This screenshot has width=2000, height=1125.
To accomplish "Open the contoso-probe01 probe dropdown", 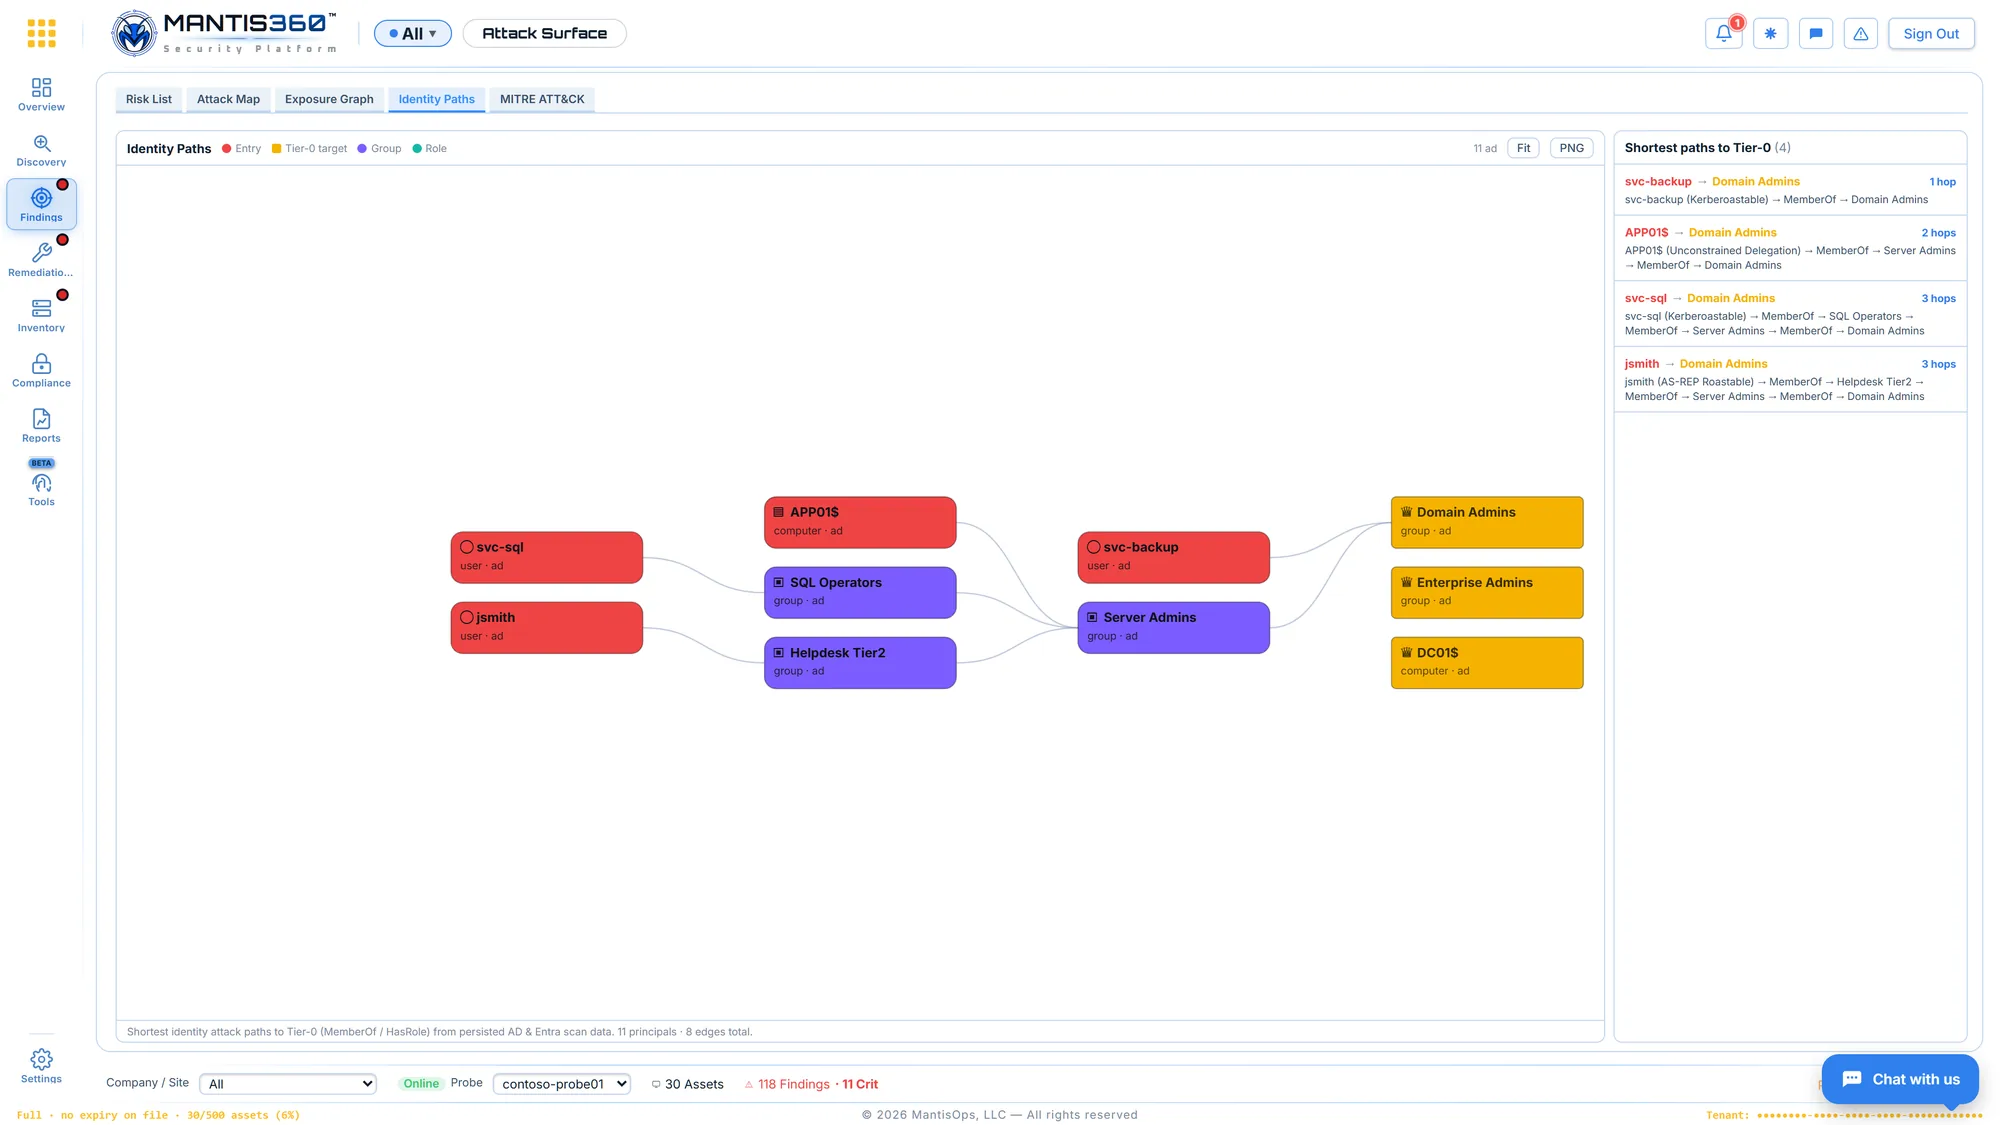I will click(x=562, y=1084).
